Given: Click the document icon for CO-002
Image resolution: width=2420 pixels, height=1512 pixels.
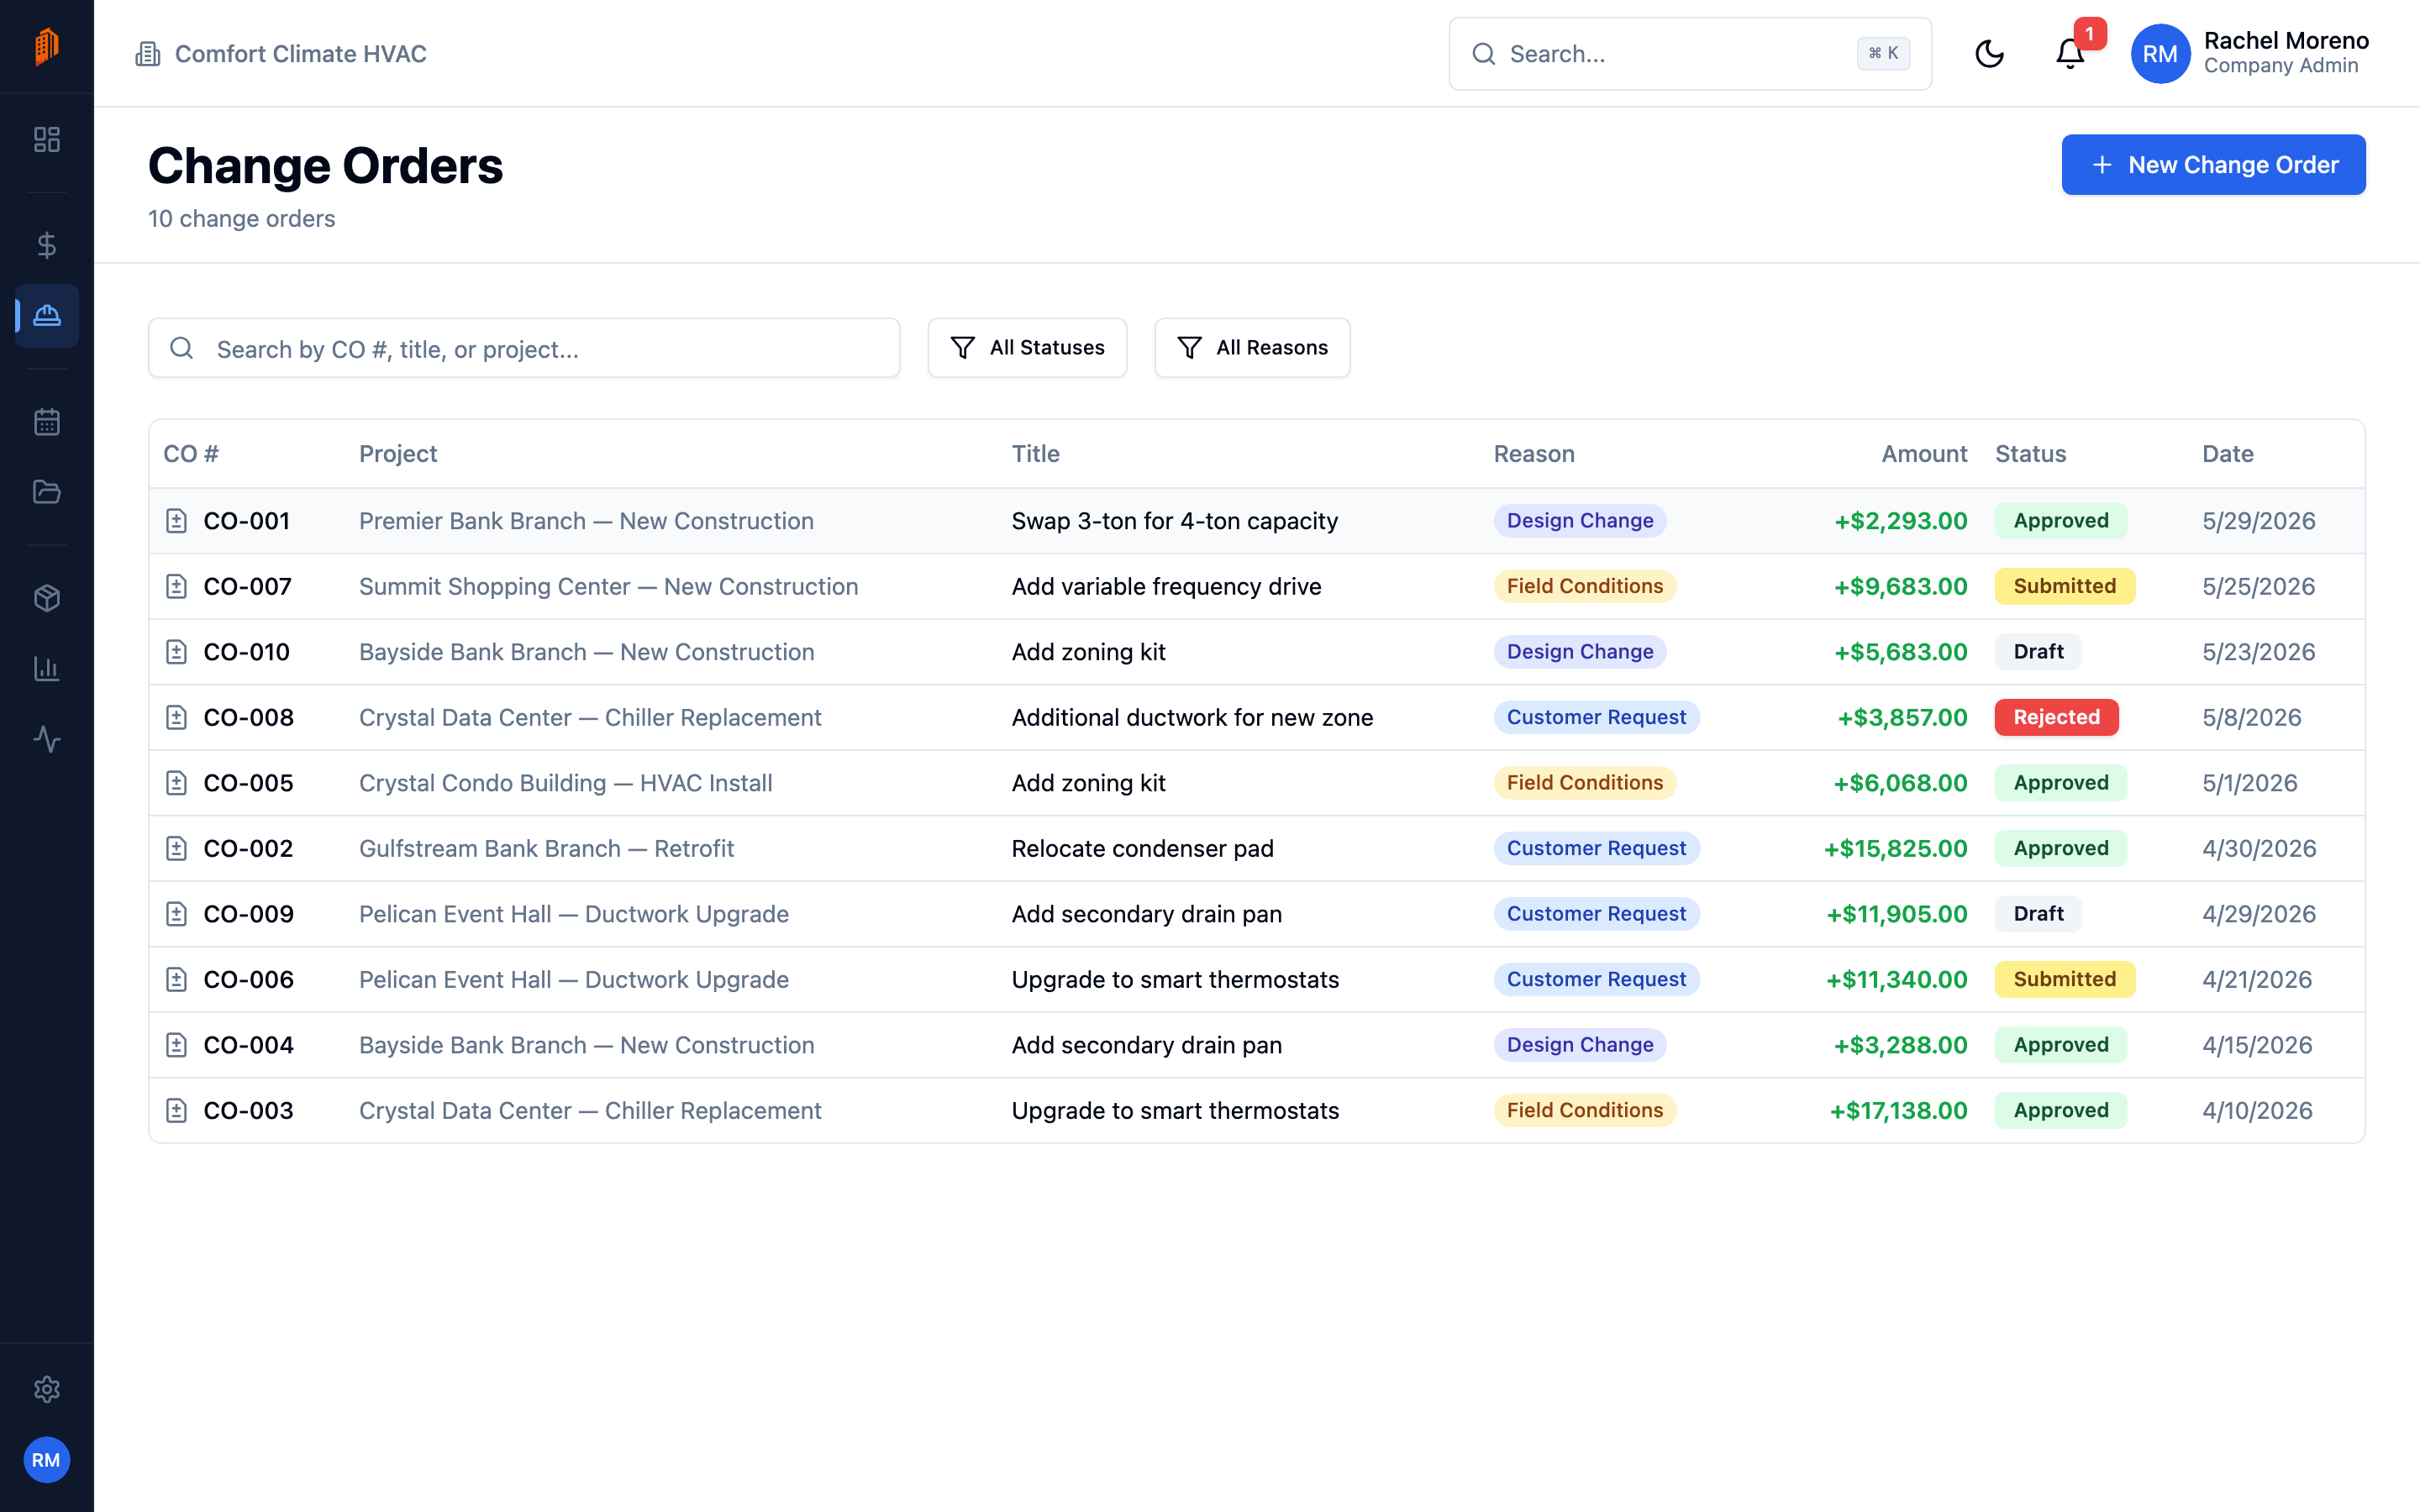Looking at the screenshot, I should tap(177, 848).
